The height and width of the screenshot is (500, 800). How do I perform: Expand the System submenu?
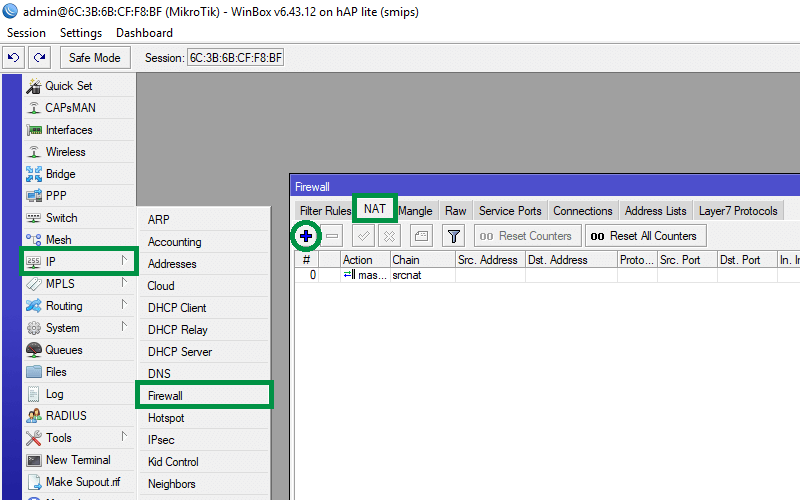pyautogui.click(x=79, y=328)
